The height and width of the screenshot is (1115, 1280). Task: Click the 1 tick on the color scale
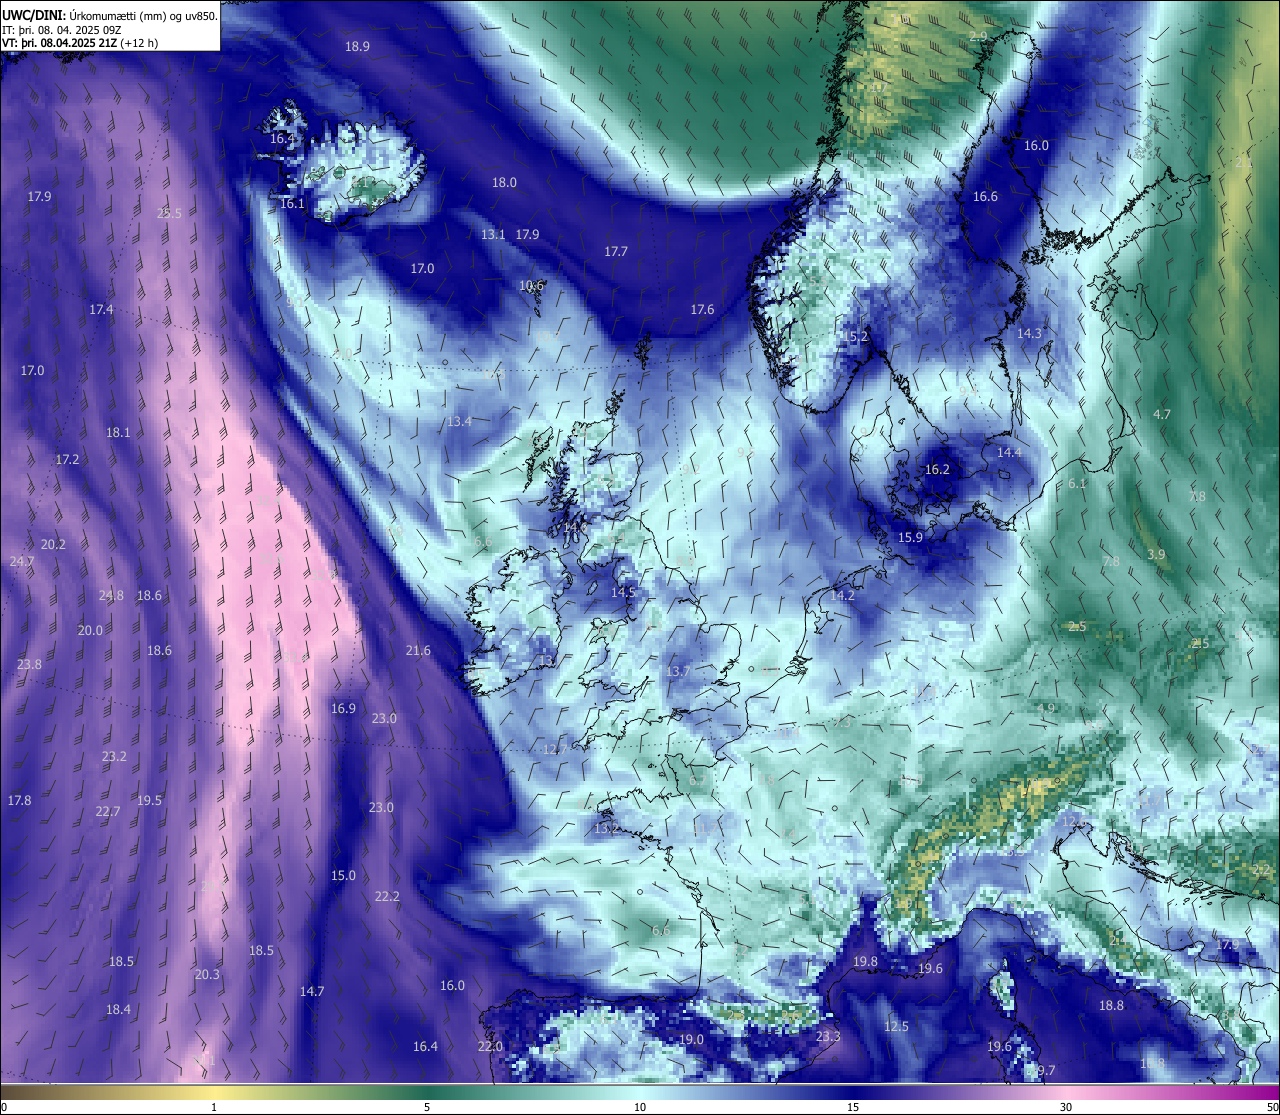[214, 1107]
